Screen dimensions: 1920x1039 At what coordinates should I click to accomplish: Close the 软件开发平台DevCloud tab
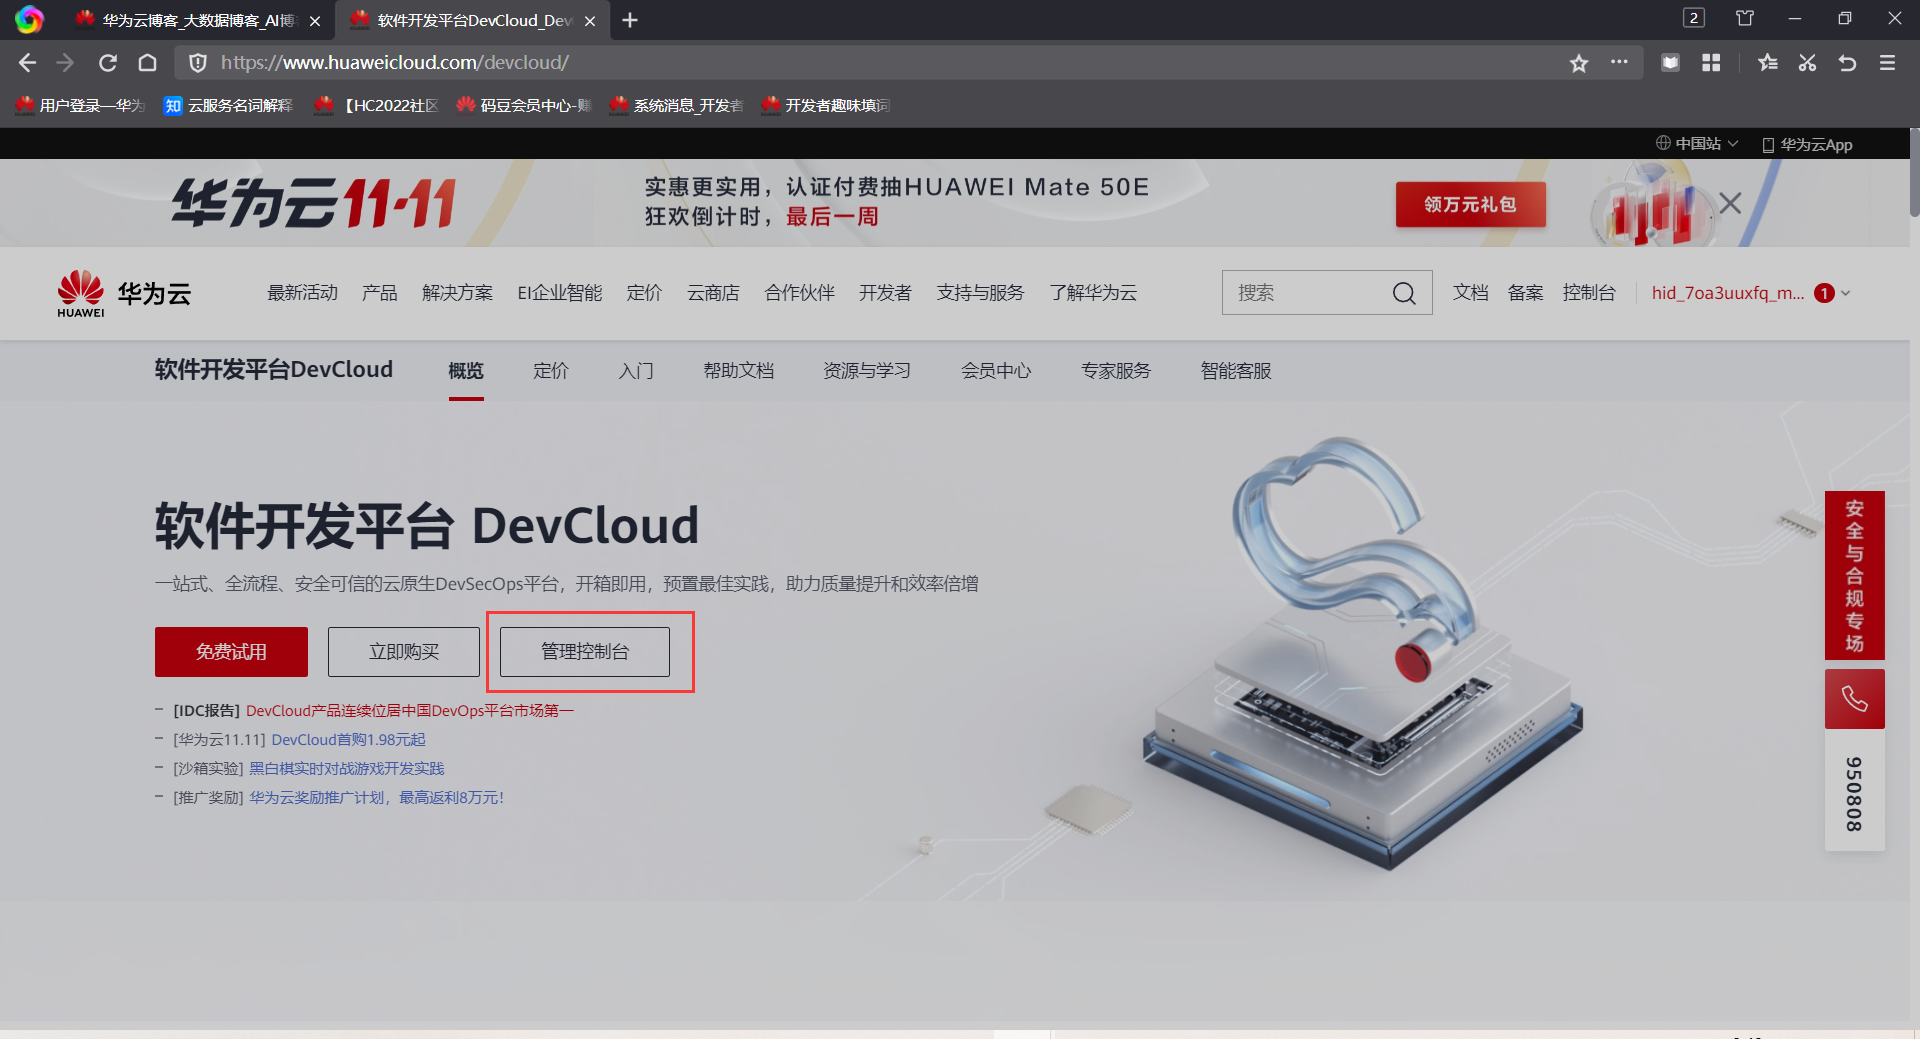tap(590, 21)
